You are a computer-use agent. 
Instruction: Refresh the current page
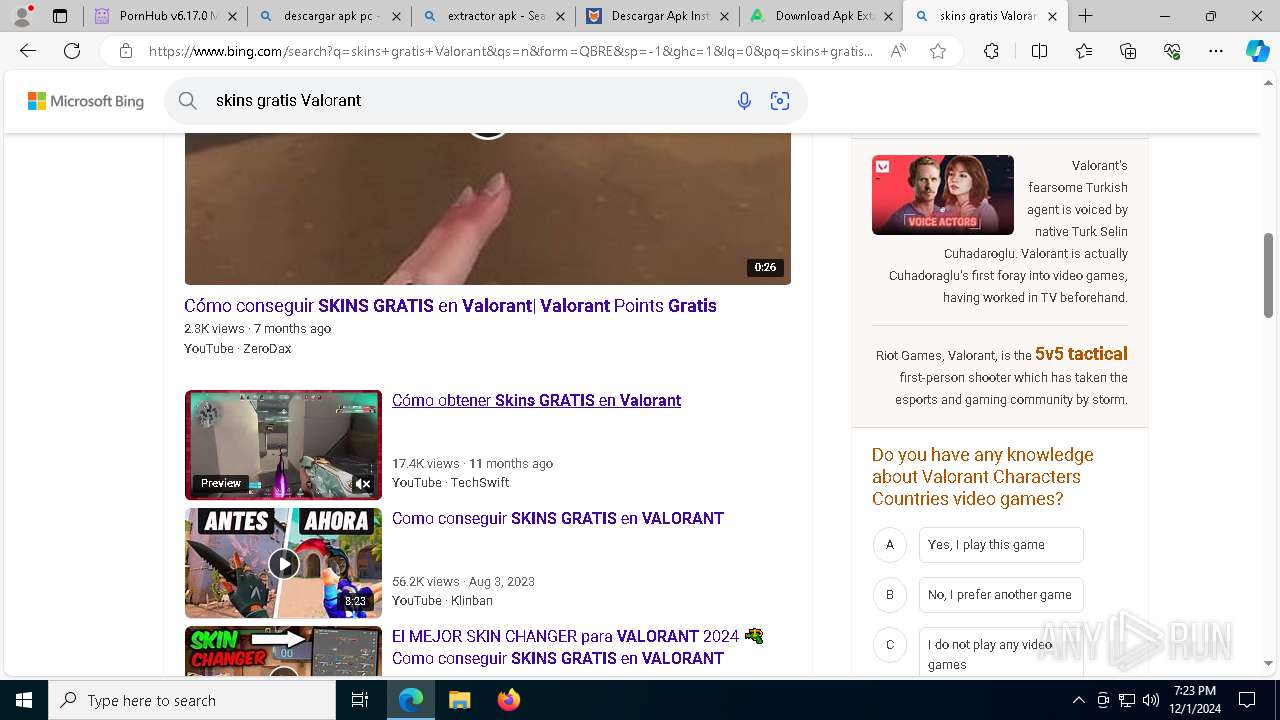72,51
